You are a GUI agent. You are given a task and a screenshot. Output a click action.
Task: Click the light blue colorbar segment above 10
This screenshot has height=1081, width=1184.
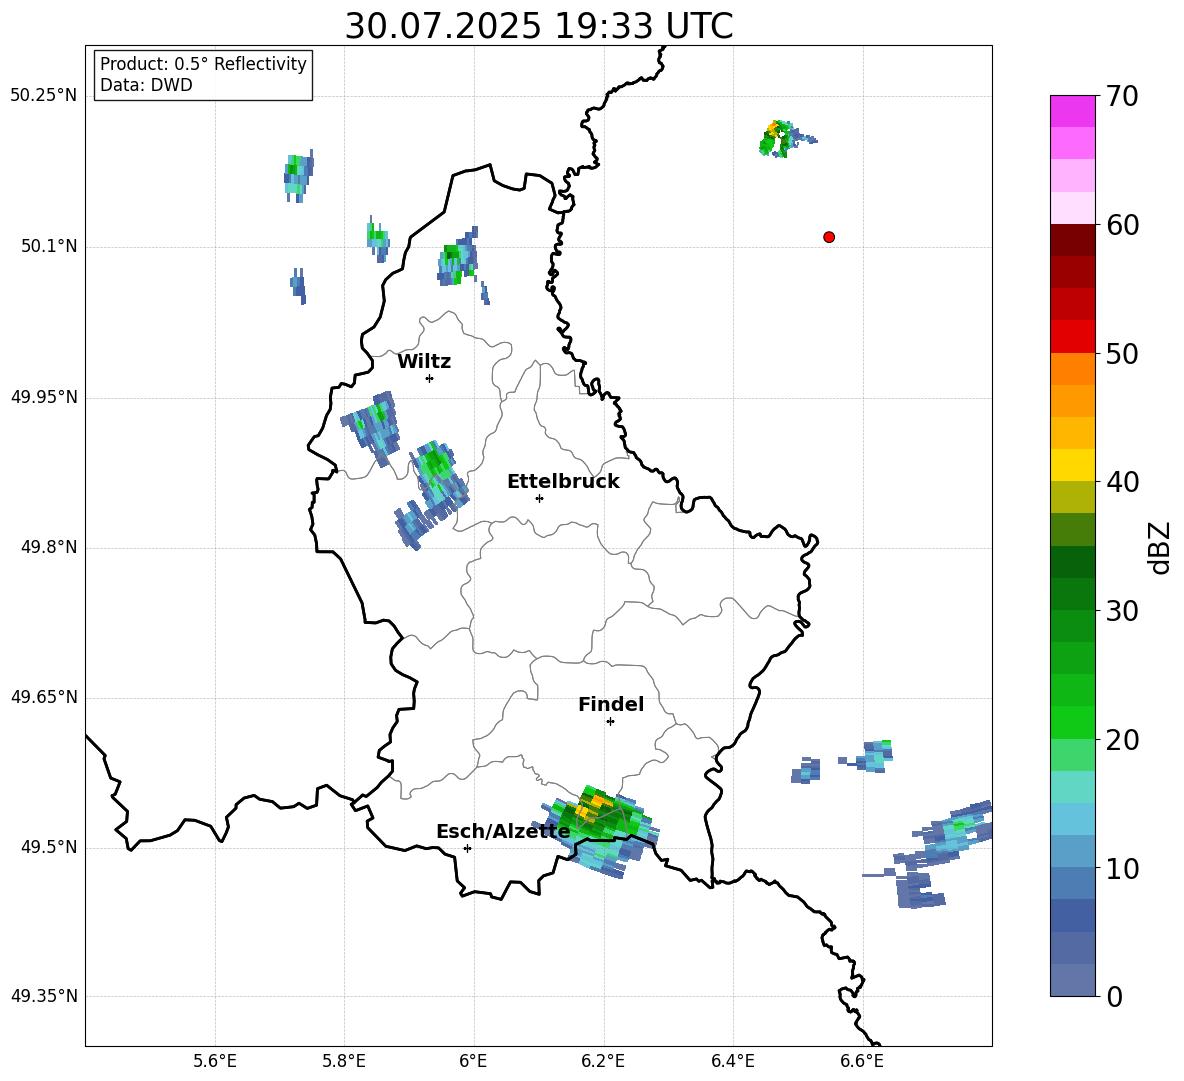pos(1073,851)
